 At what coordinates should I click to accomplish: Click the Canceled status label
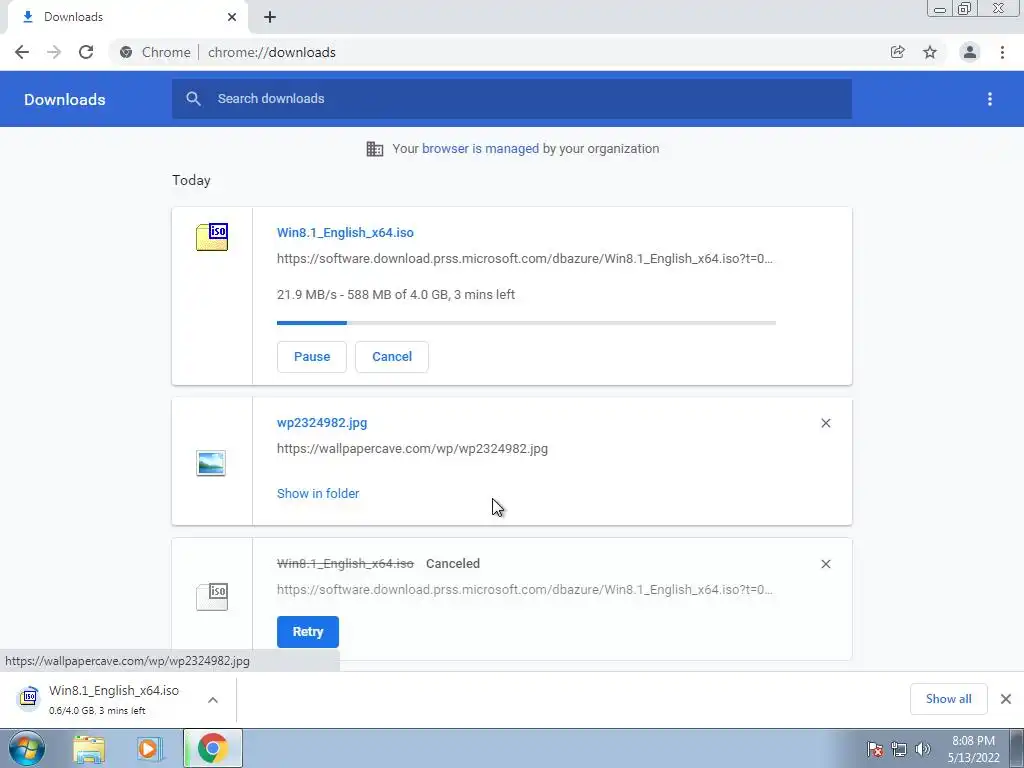[x=453, y=564]
